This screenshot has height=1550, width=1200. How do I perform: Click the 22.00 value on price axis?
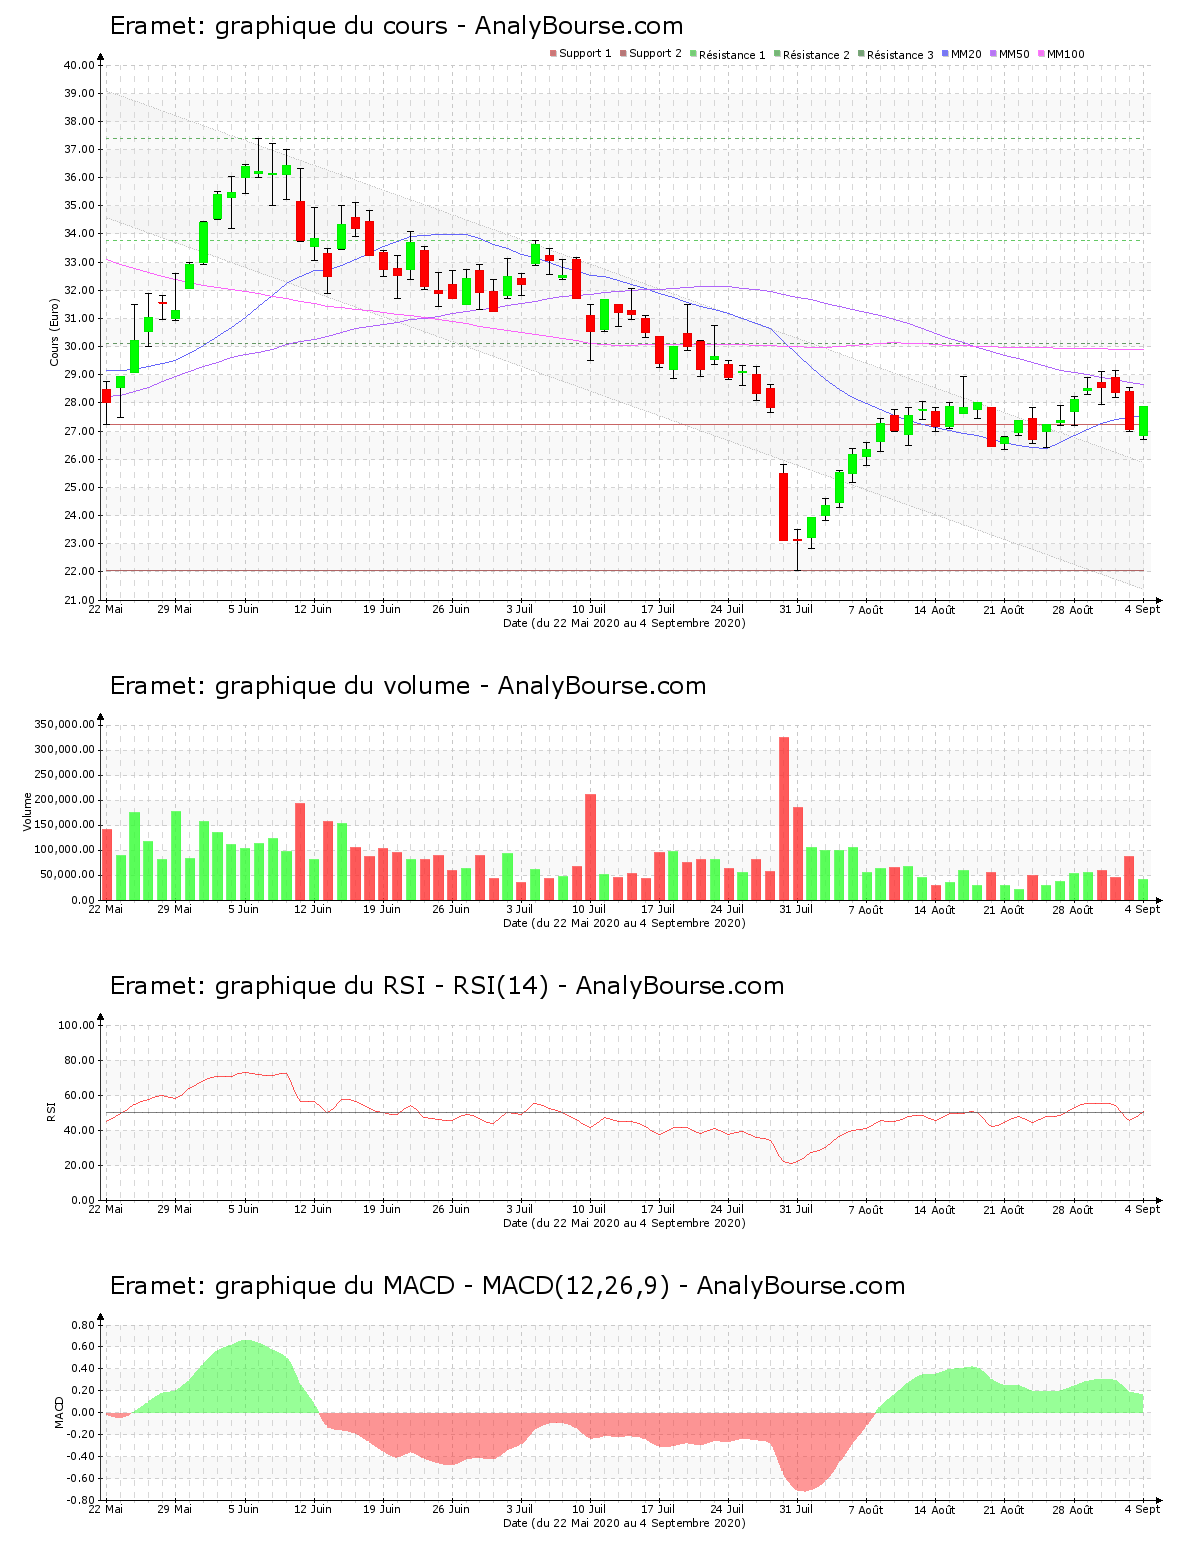tap(79, 572)
